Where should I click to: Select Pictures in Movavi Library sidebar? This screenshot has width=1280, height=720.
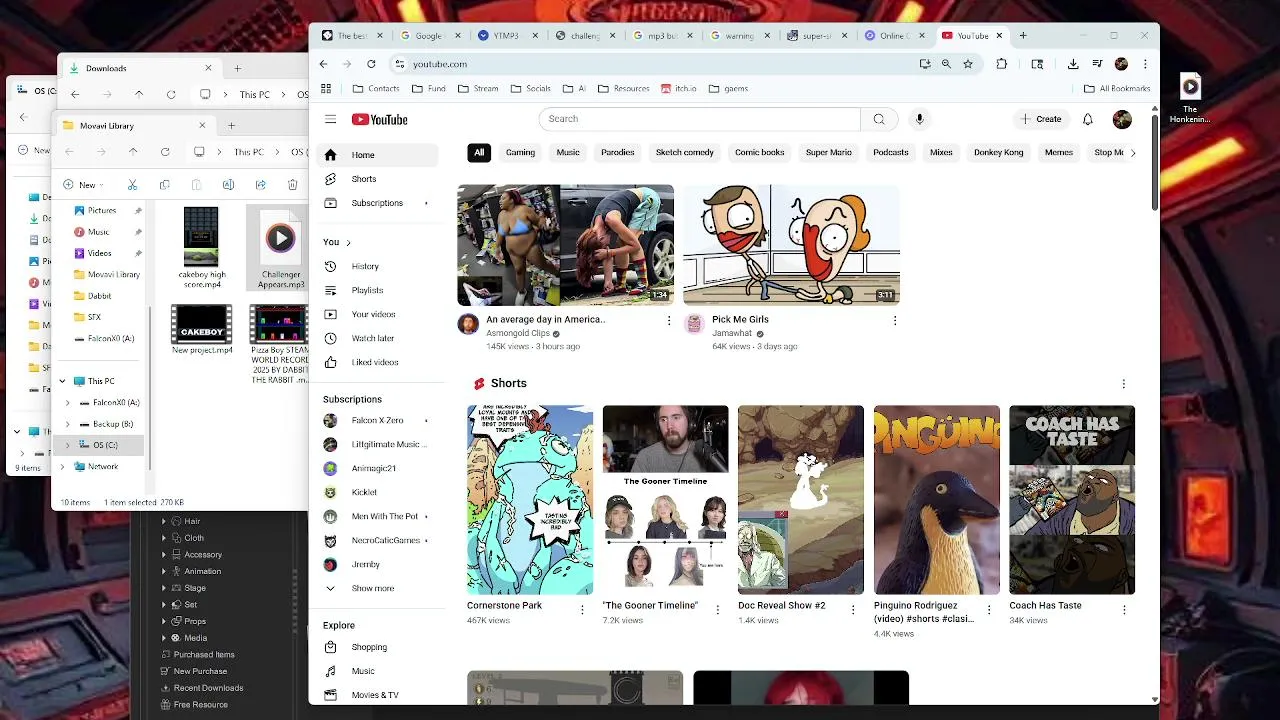[x=102, y=211]
